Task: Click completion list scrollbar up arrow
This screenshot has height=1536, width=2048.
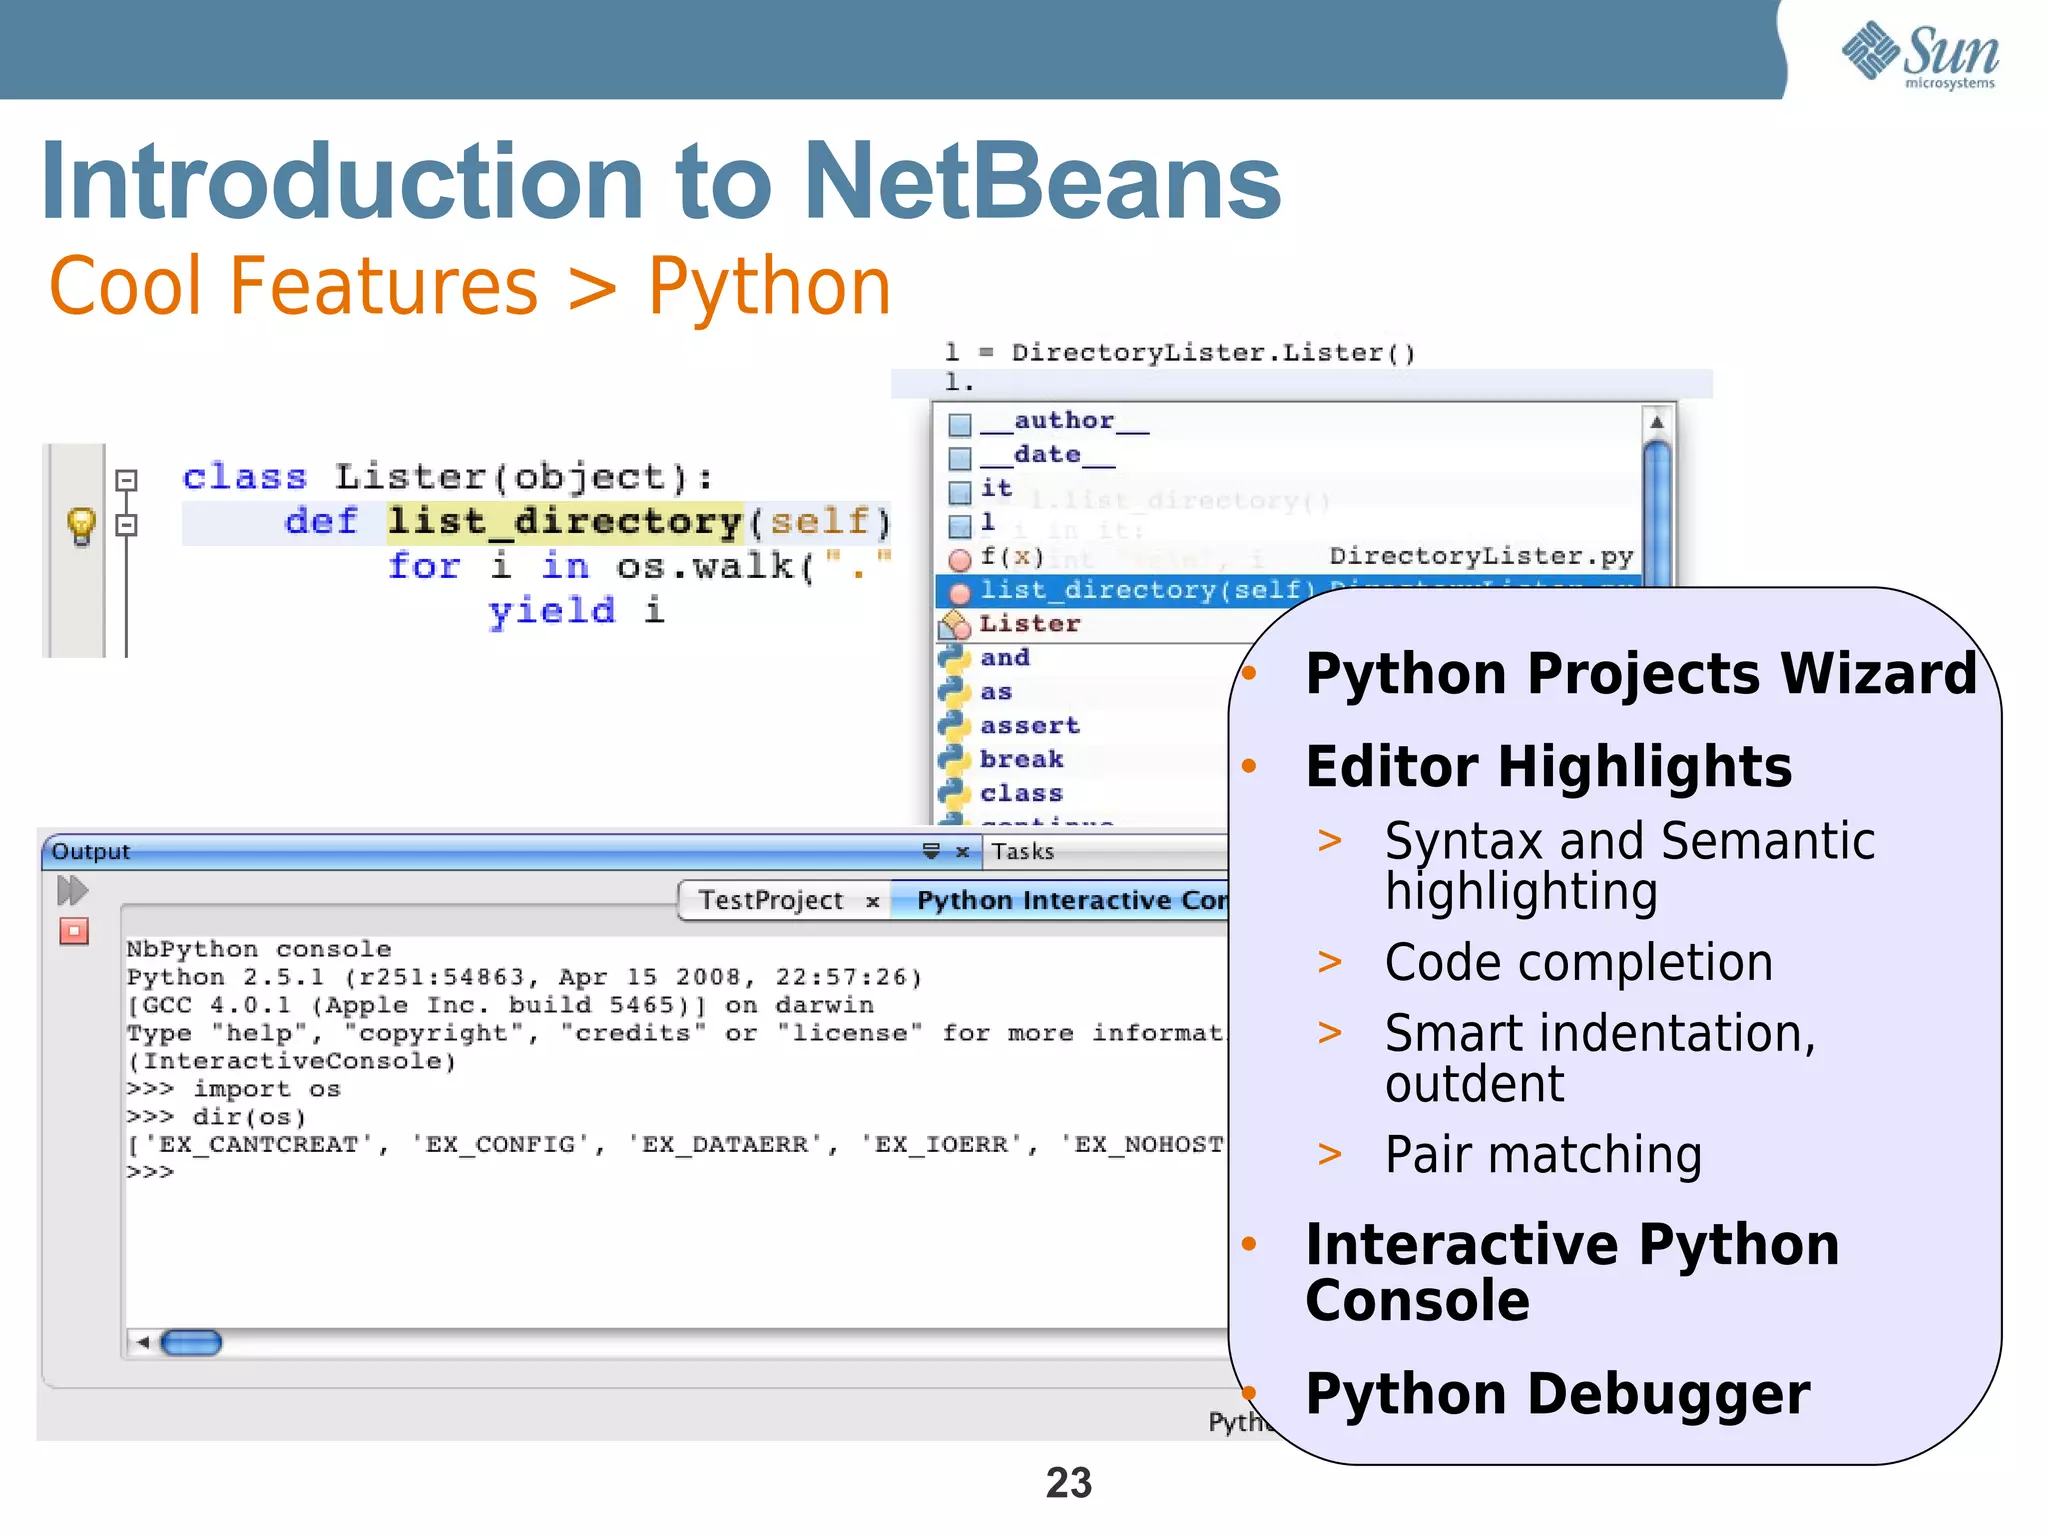Action: click(x=1656, y=422)
